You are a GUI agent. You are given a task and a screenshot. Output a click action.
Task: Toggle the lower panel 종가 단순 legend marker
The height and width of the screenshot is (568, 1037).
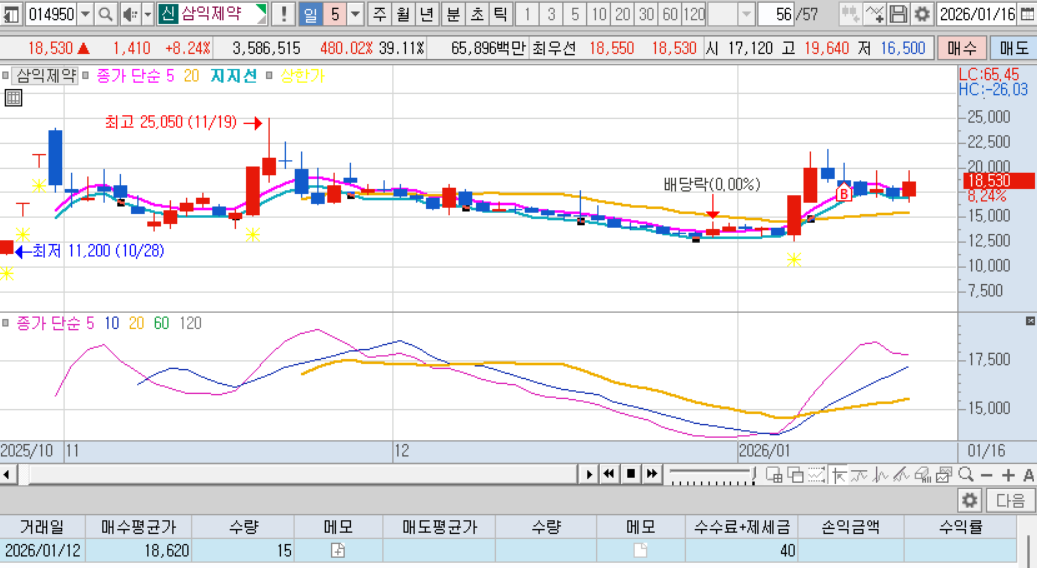point(6,323)
